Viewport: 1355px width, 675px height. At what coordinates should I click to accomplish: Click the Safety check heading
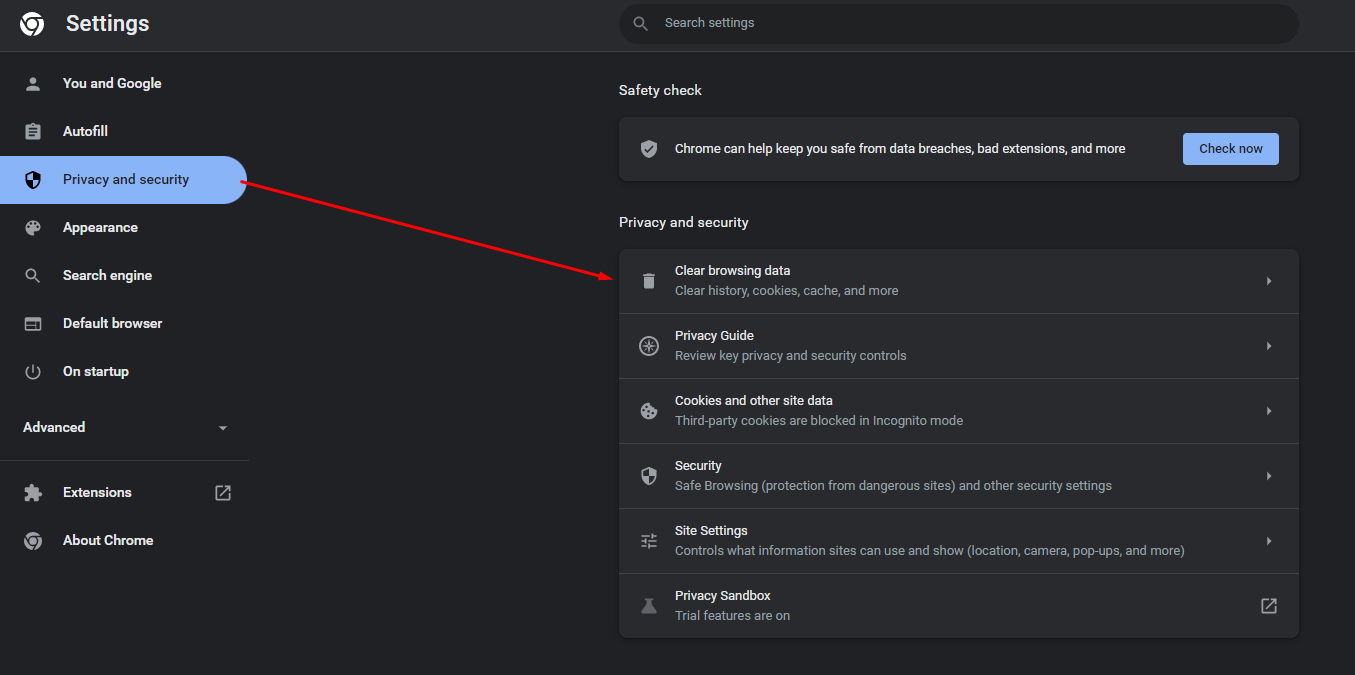(661, 91)
